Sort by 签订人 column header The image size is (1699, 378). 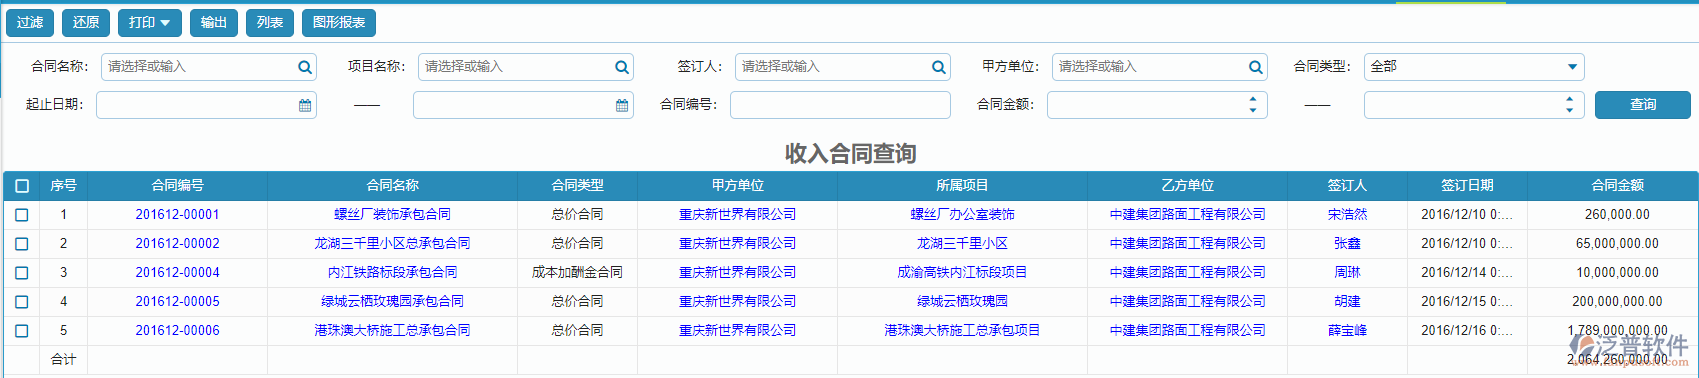pos(1347,186)
